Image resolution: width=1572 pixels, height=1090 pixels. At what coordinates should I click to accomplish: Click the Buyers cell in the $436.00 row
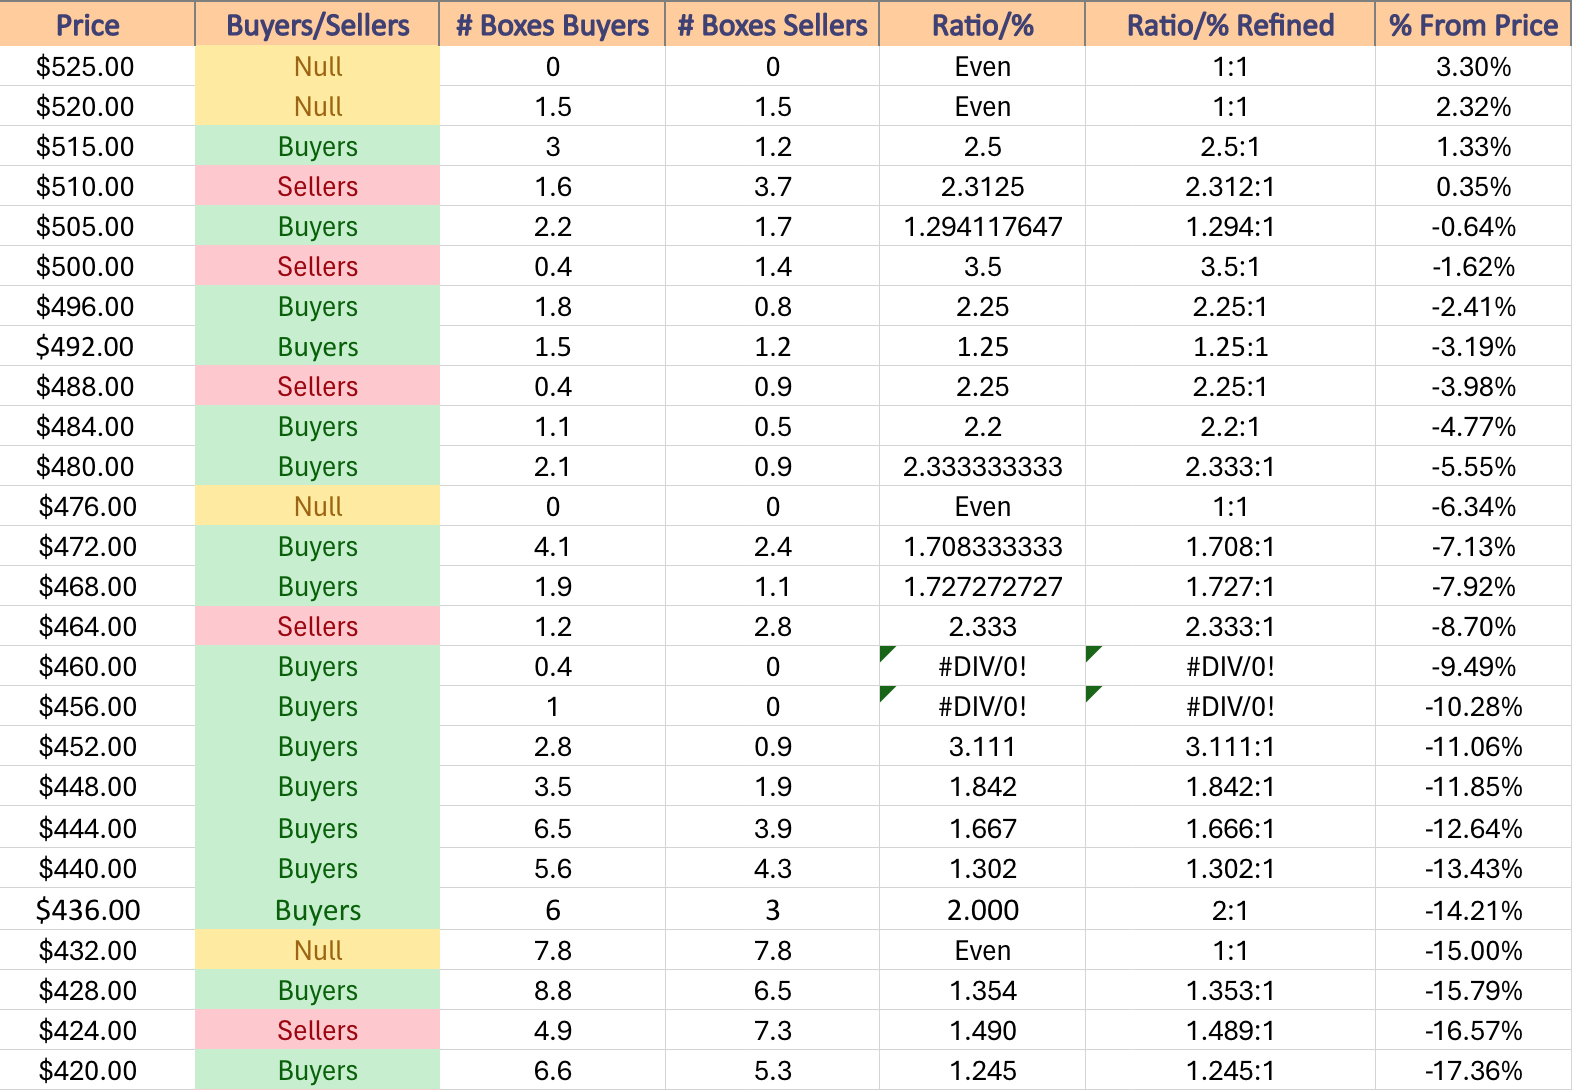point(317,910)
